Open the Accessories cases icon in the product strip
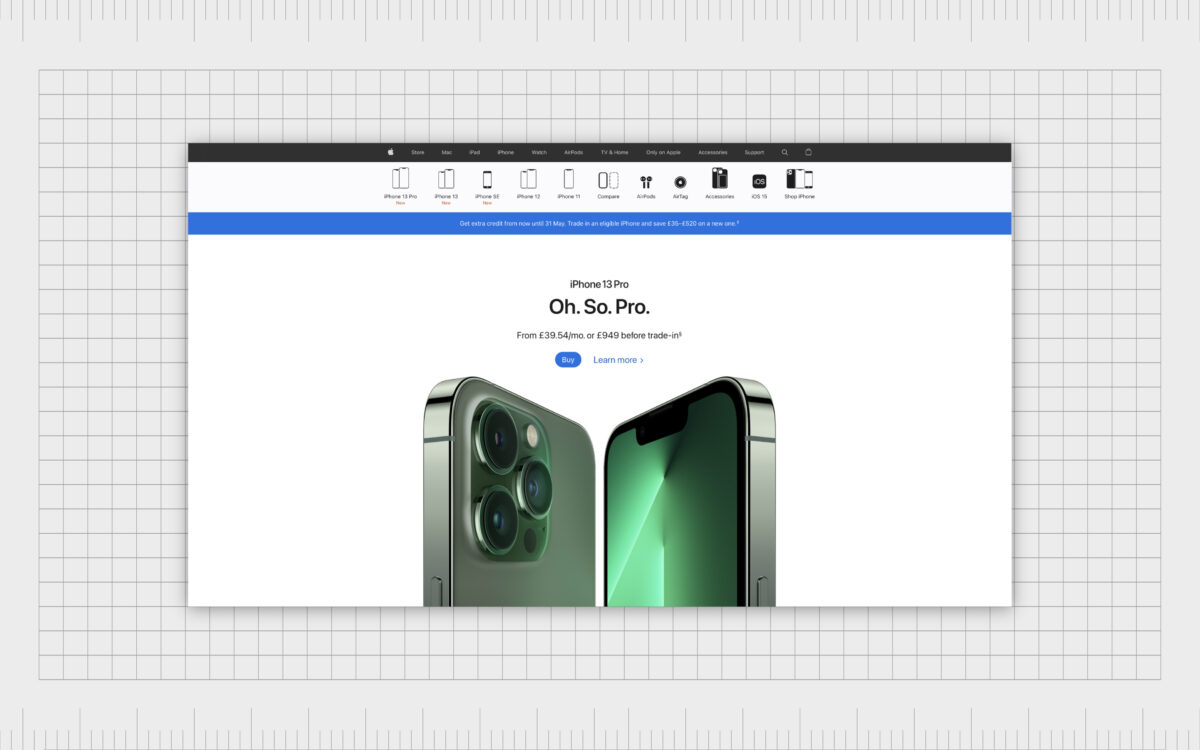 point(719,178)
